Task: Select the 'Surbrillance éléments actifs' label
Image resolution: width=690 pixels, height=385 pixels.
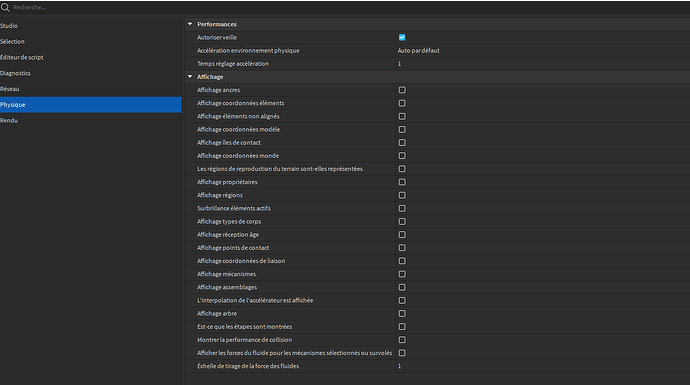Action: [x=234, y=208]
